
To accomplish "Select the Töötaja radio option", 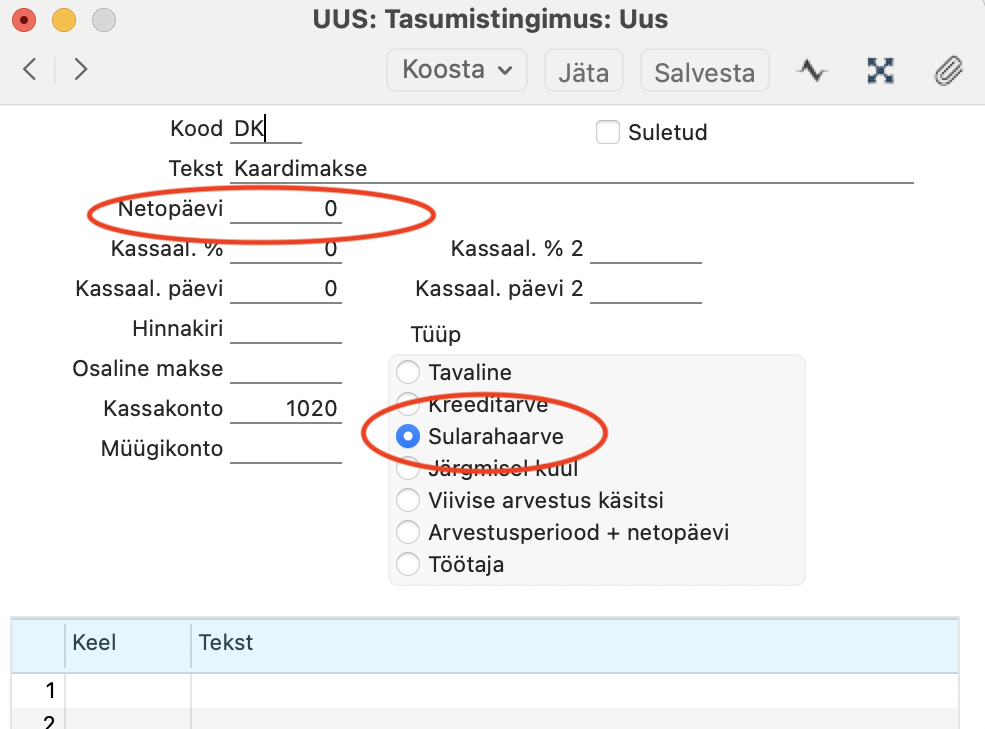I will tap(408, 564).
